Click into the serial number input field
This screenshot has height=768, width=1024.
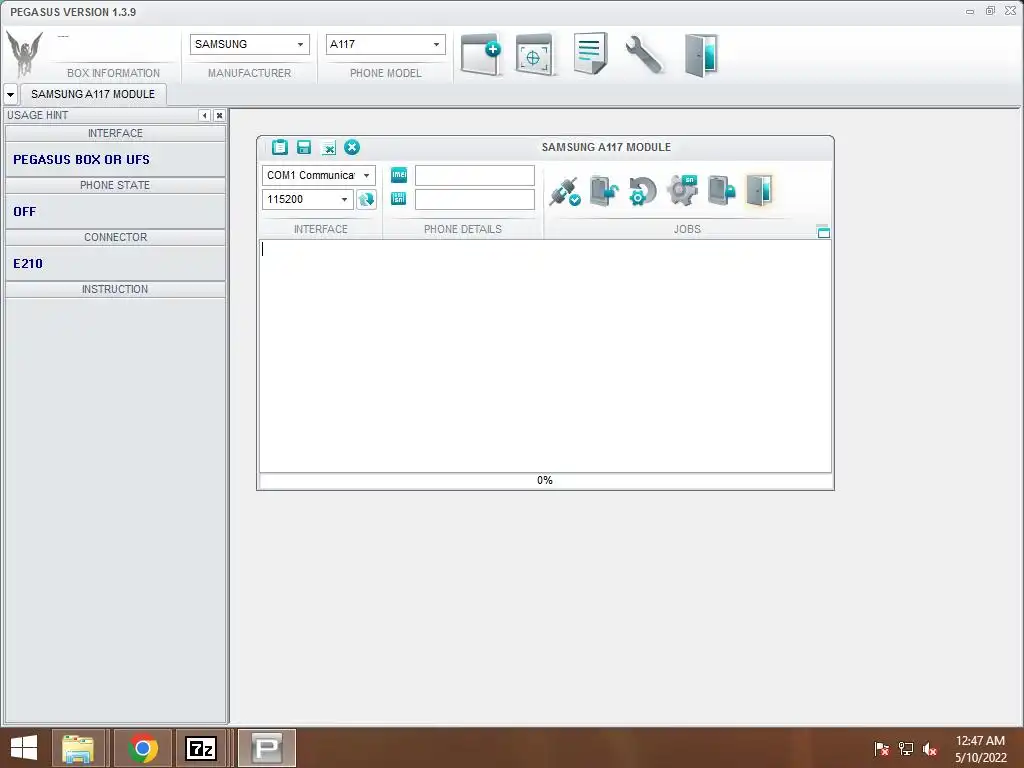(475, 199)
